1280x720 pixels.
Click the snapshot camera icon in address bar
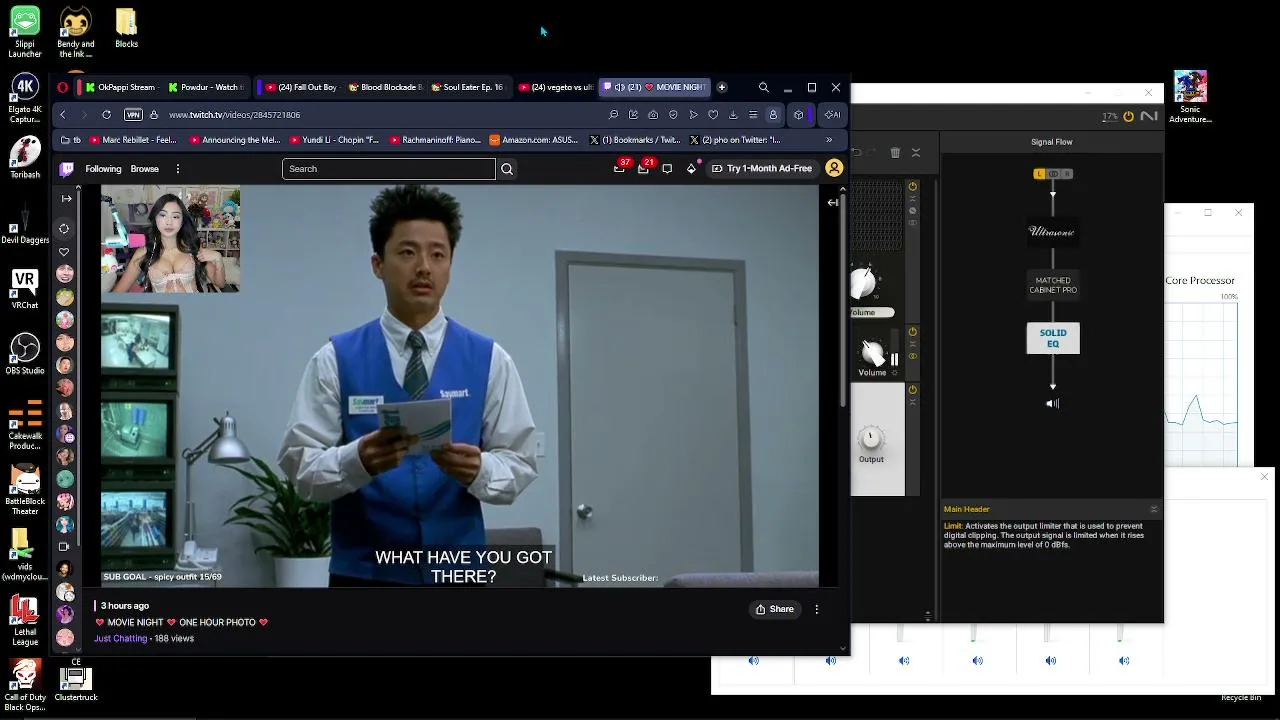click(x=653, y=115)
